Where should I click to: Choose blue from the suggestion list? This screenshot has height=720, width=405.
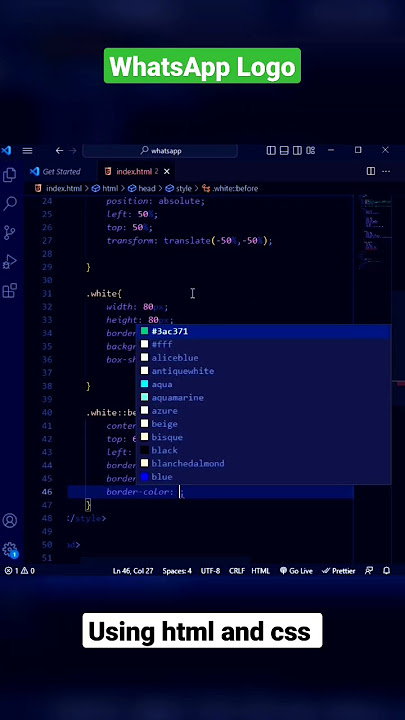tap(263, 477)
